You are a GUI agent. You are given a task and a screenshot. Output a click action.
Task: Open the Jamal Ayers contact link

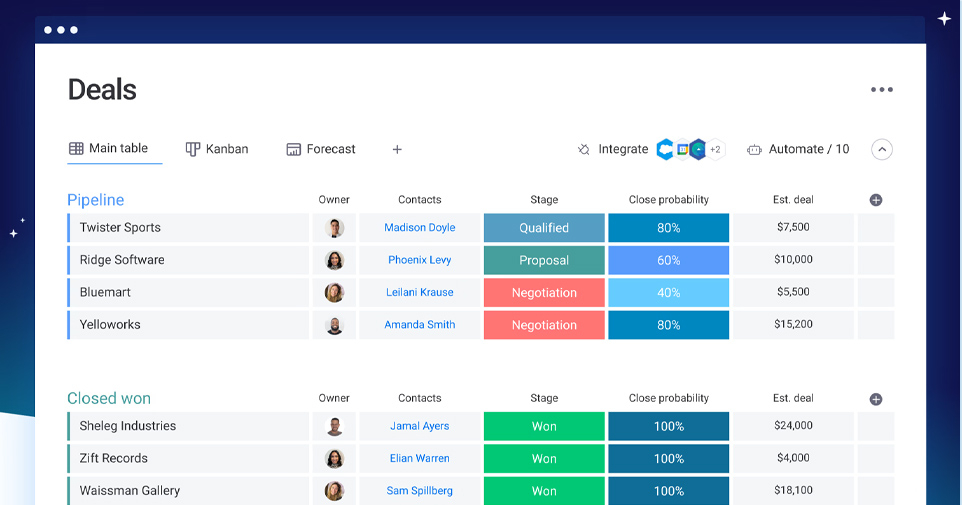pos(419,426)
